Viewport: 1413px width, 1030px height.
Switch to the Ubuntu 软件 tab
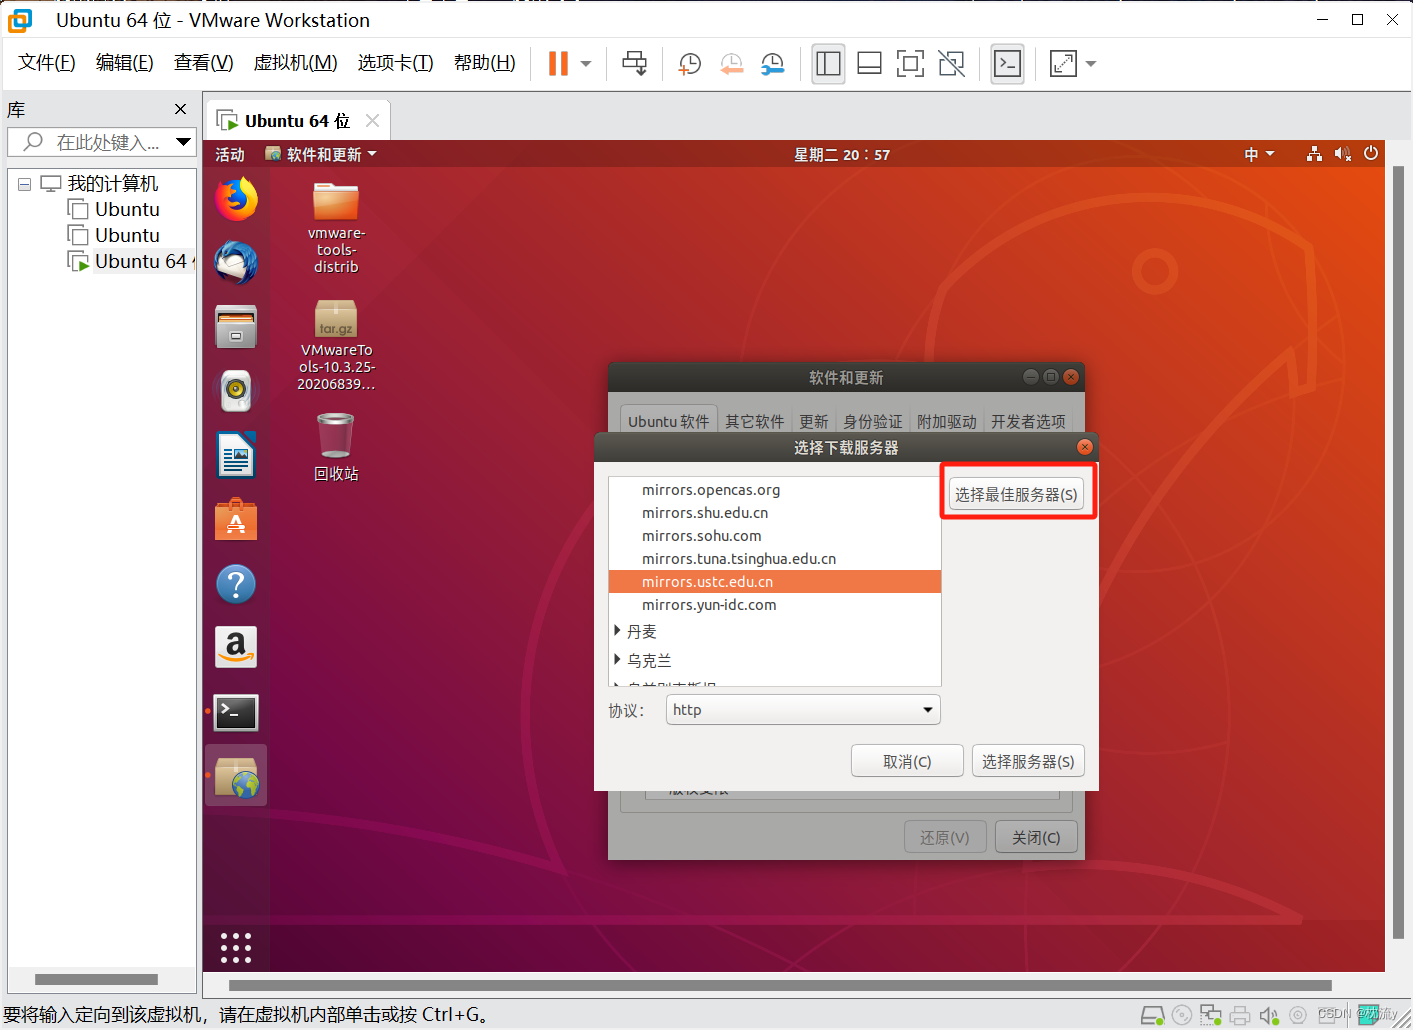[x=668, y=421]
